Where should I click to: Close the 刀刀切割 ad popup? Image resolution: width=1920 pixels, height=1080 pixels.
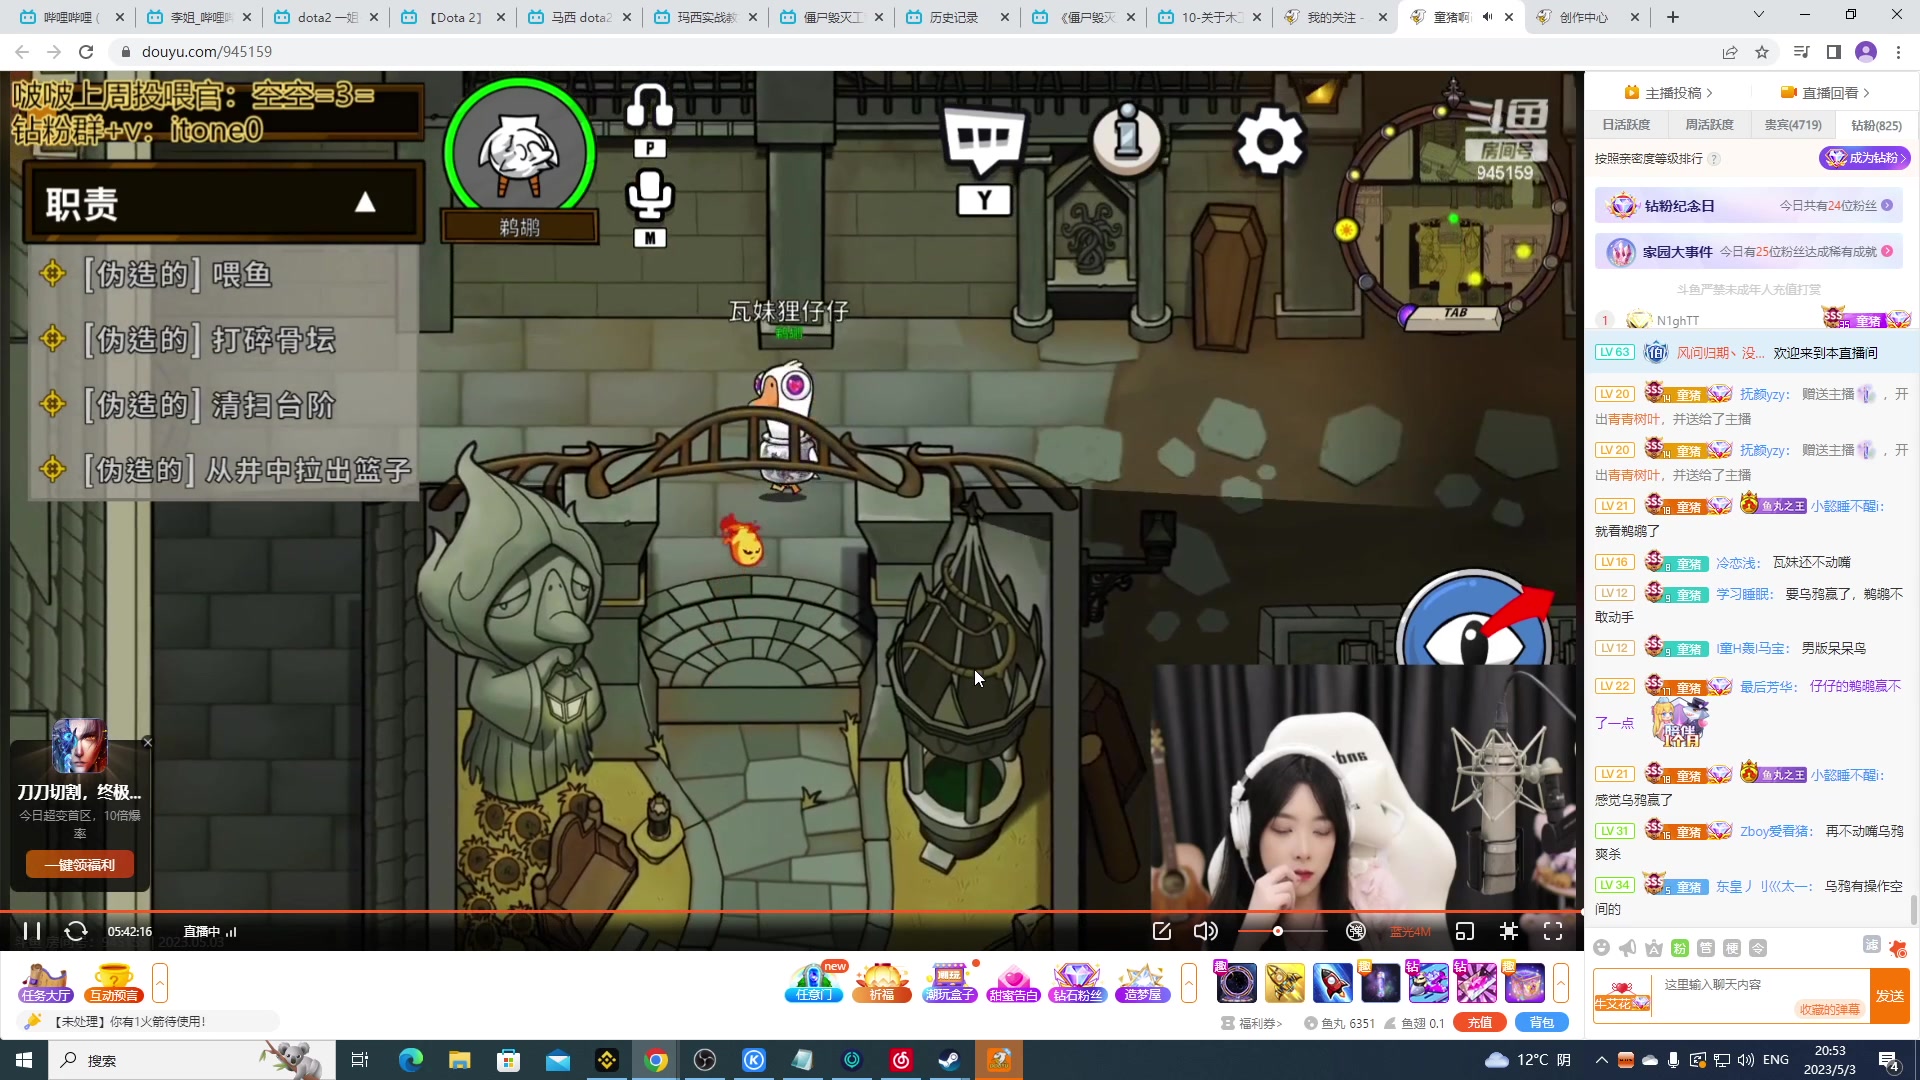[x=148, y=742]
